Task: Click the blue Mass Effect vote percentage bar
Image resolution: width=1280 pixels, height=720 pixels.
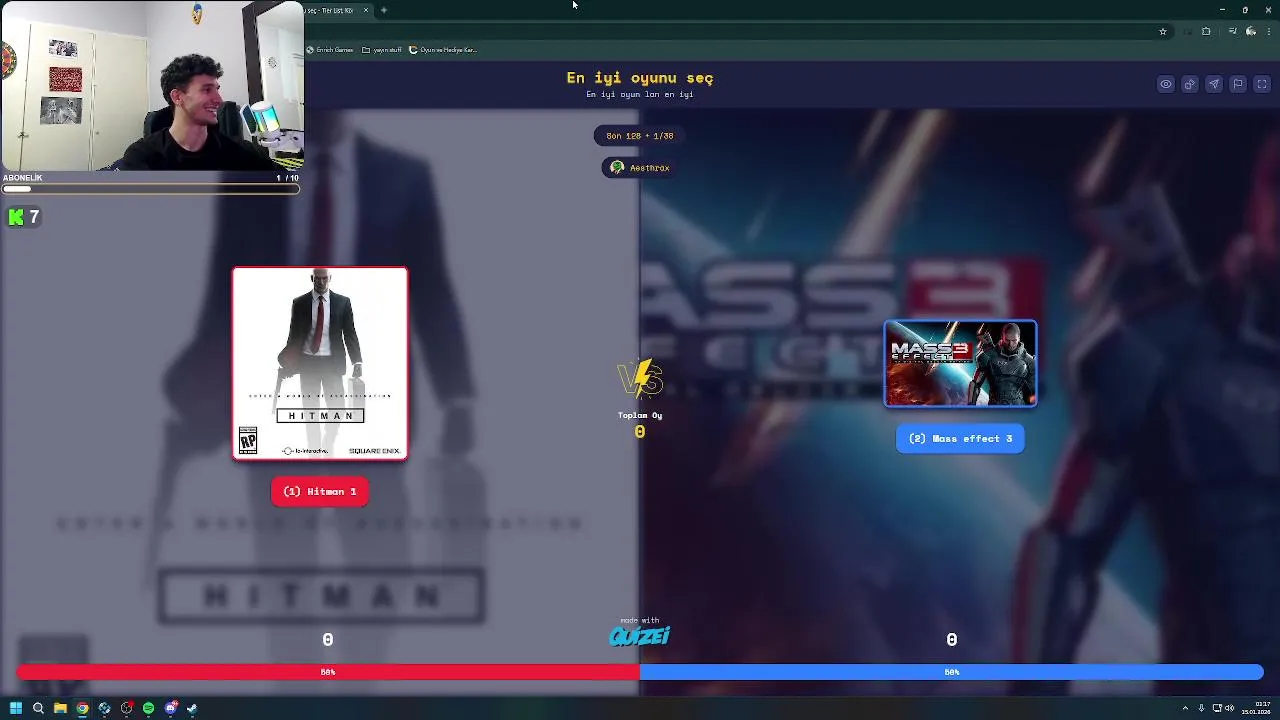Action: tap(952, 672)
